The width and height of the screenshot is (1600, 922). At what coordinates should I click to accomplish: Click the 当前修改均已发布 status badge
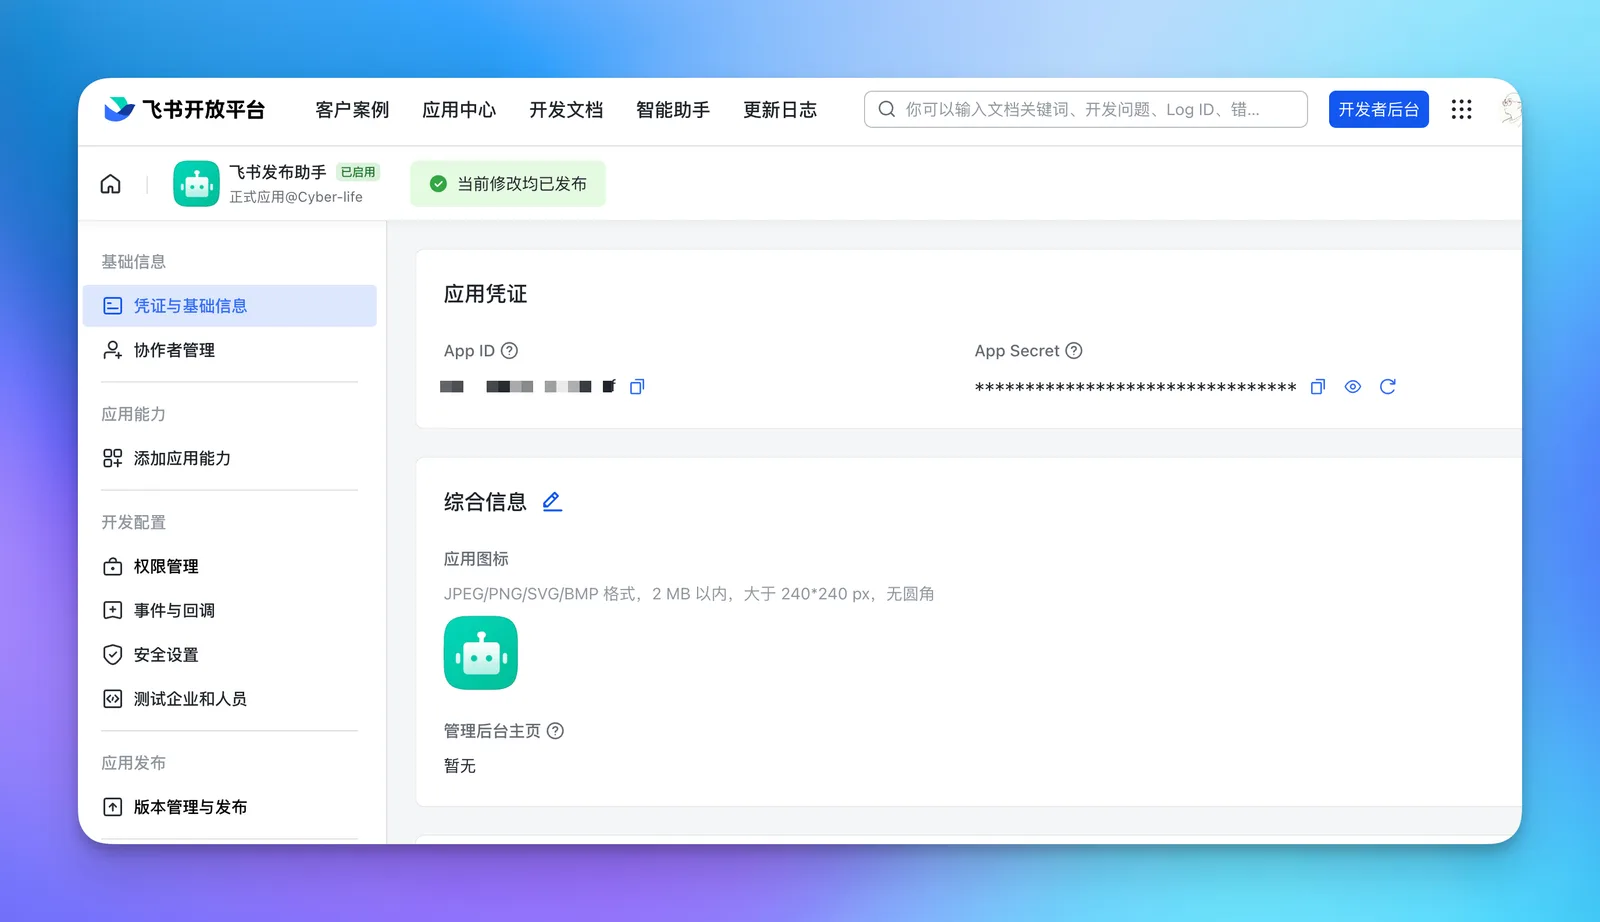click(x=508, y=184)
